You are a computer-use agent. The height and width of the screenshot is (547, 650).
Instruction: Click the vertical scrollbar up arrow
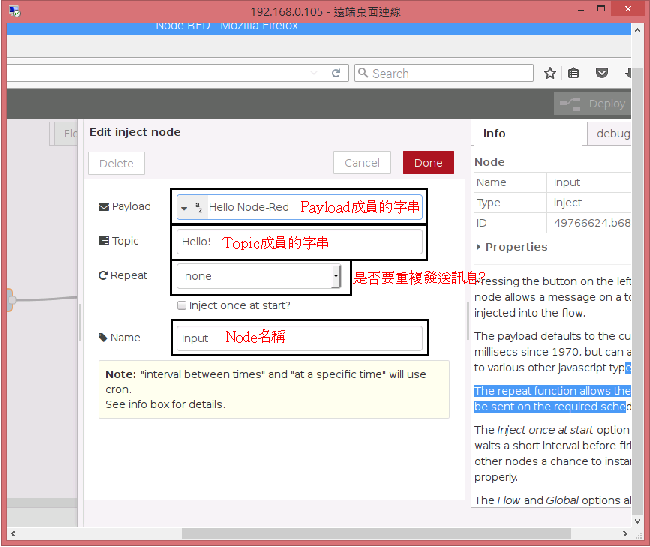[x=637, y=31]
